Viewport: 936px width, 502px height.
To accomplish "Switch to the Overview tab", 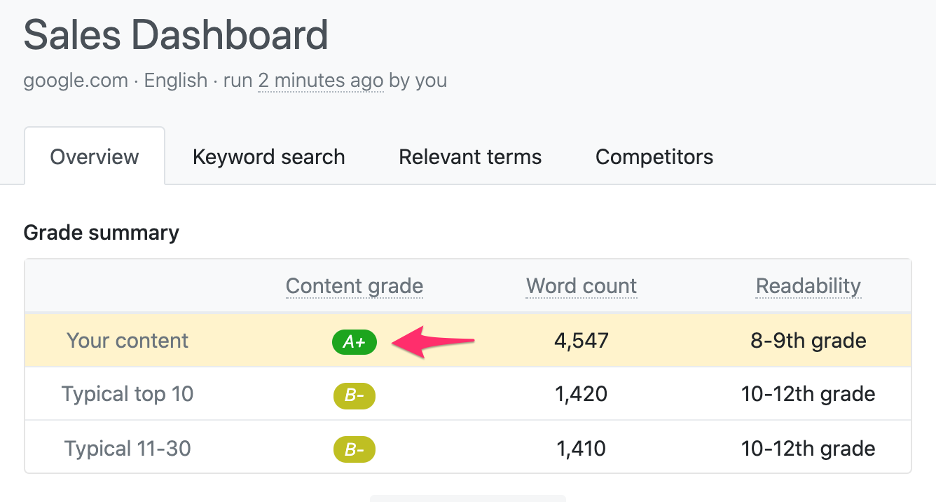I will pyautogui.click(x=94, y=156).
